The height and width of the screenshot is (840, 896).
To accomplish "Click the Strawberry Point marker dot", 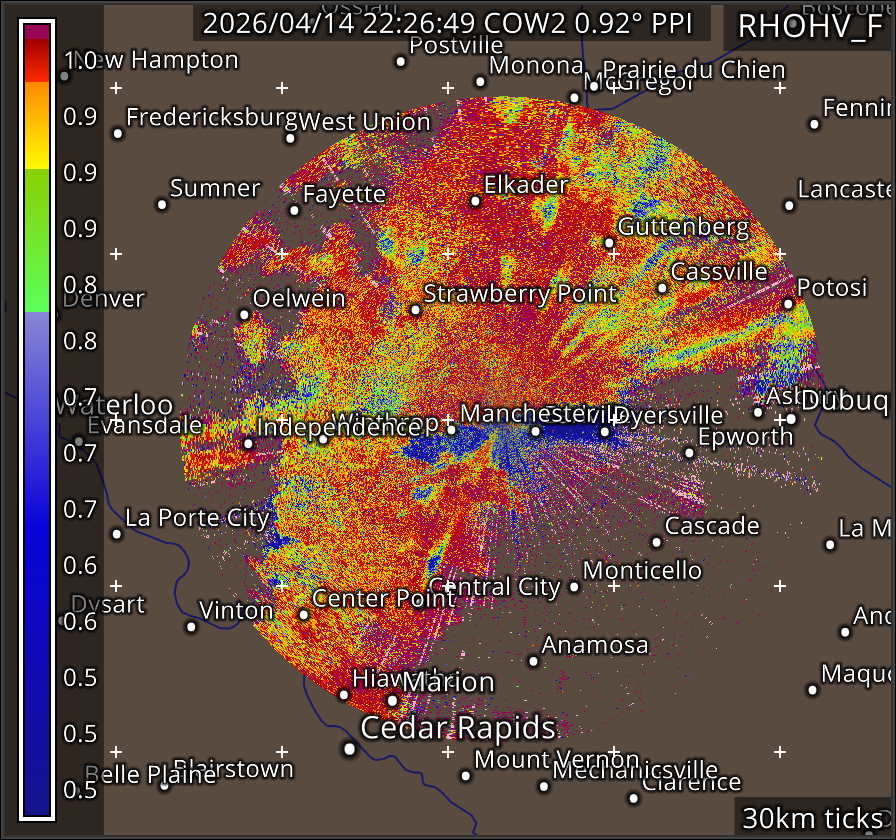I will (x=415, y=310).
